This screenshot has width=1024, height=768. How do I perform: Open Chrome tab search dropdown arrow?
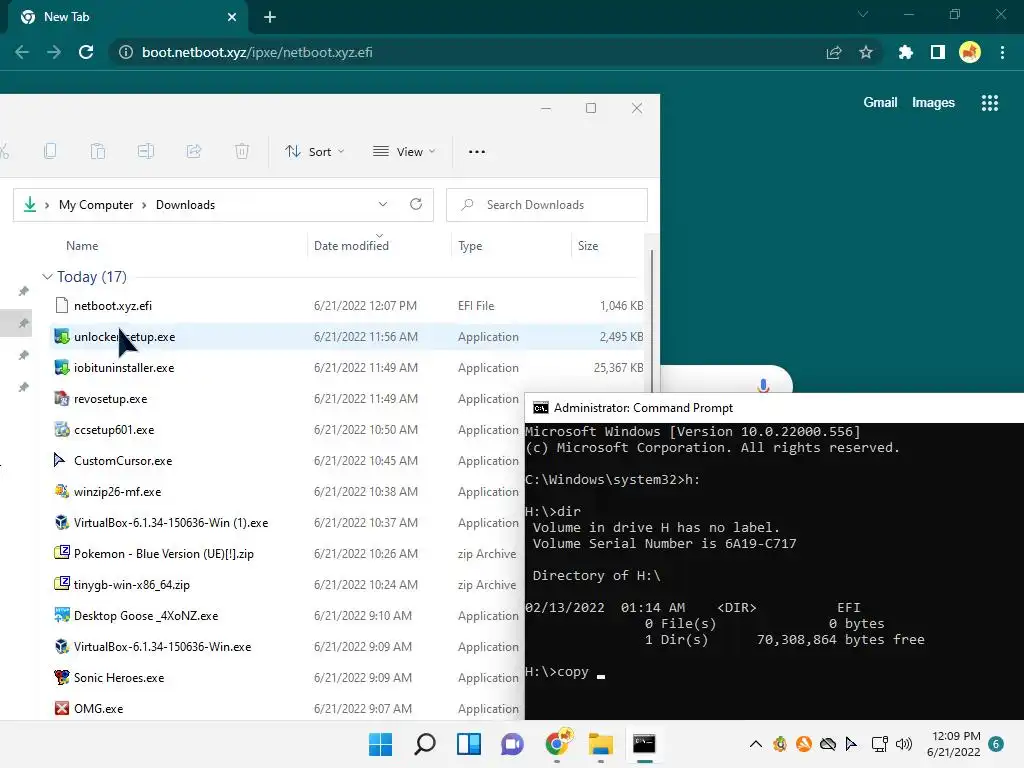[x=863, y=14]
